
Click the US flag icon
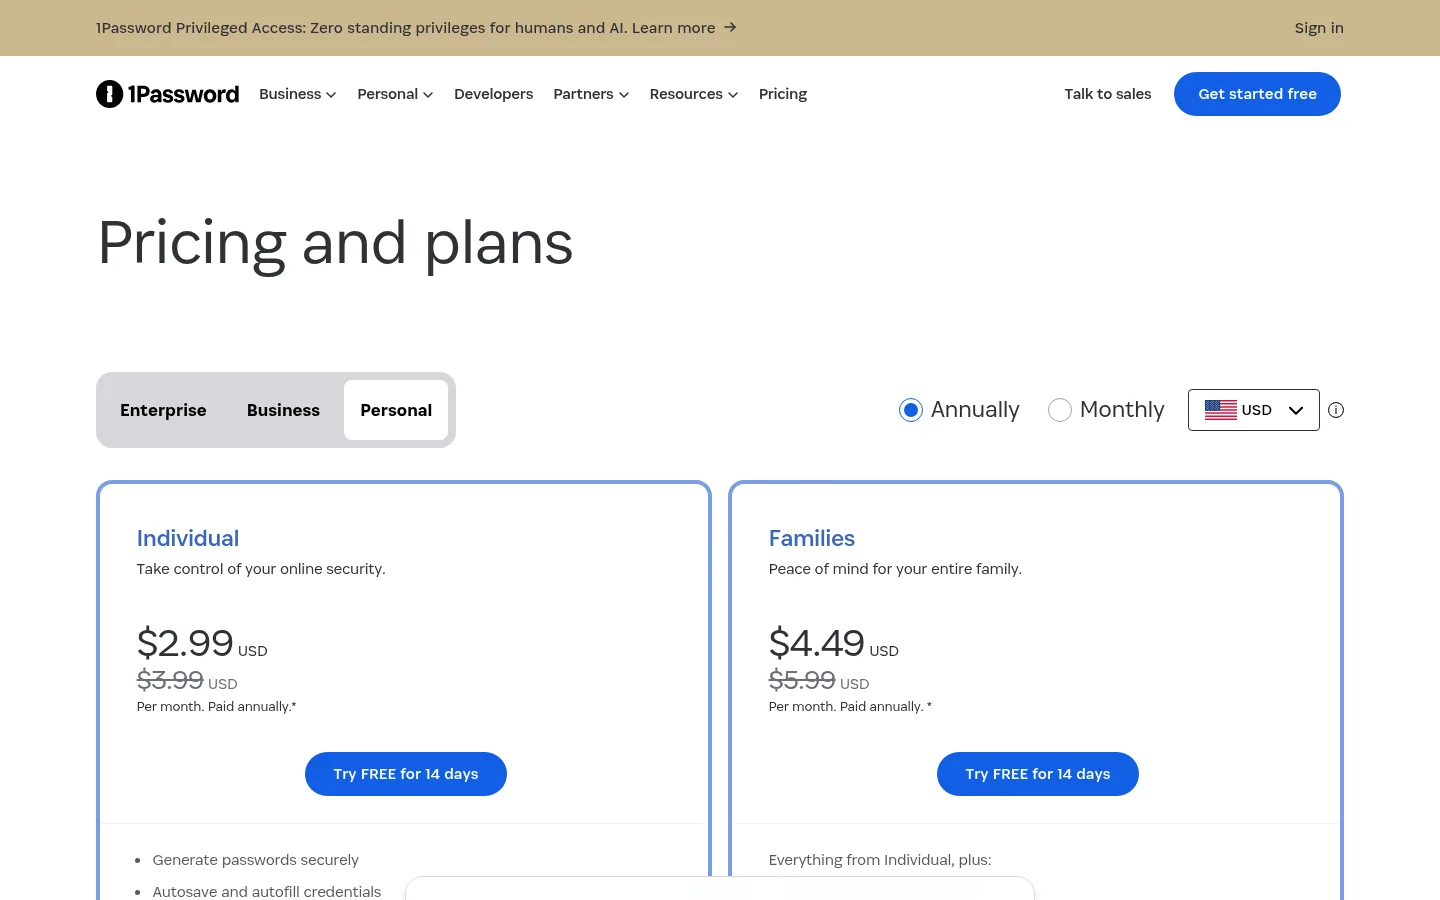1220,410
